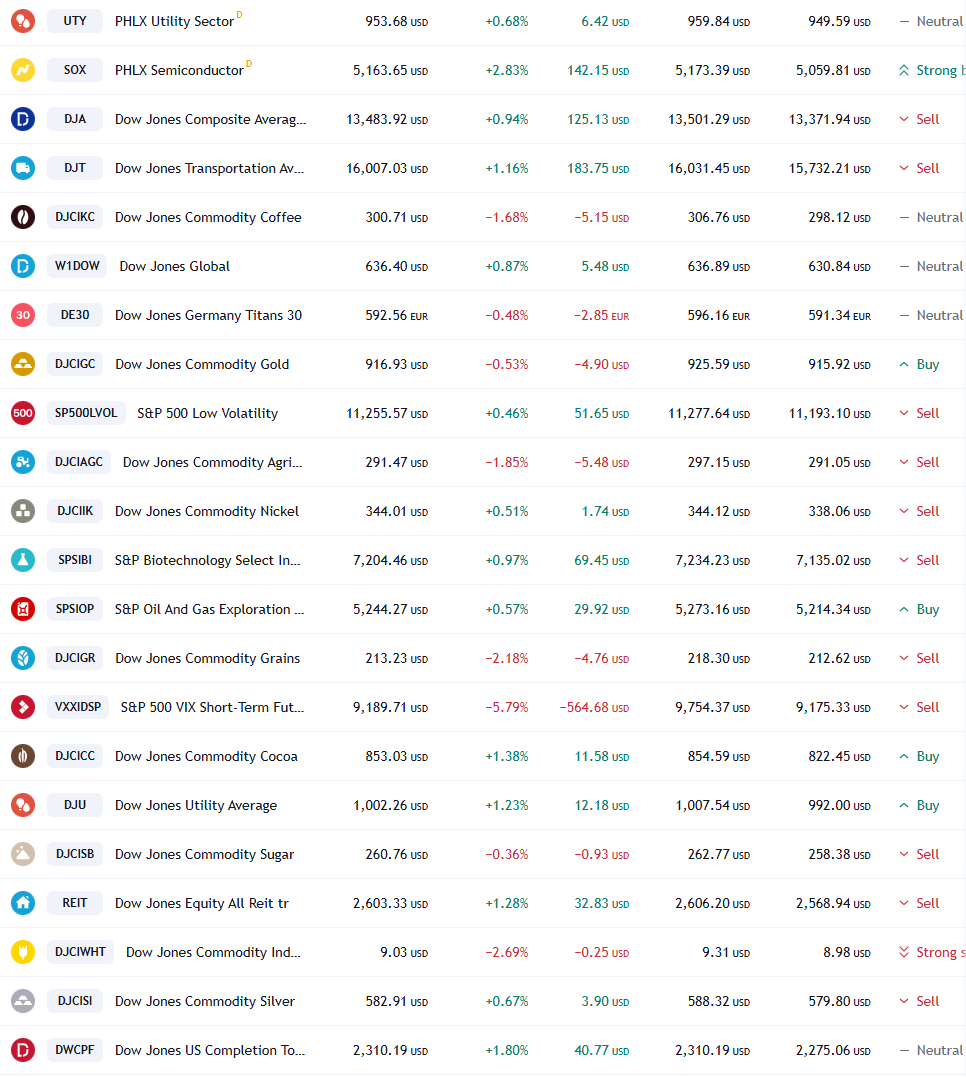The image size is (966, 1077).
Task: Click the DJCIGR grains icon
Action: (x=23, y=658)
